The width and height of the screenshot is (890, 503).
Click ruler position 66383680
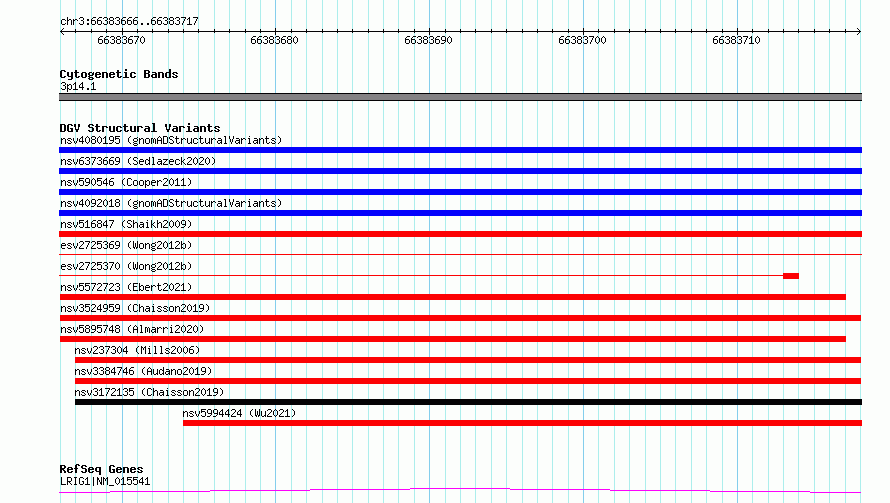274,40
